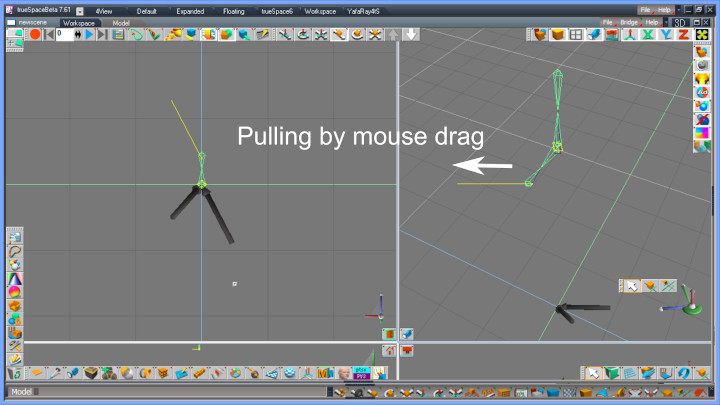Click the yellow funnel-shaped icon in right sidebar

pyautogui.click(x=702, y=79)
